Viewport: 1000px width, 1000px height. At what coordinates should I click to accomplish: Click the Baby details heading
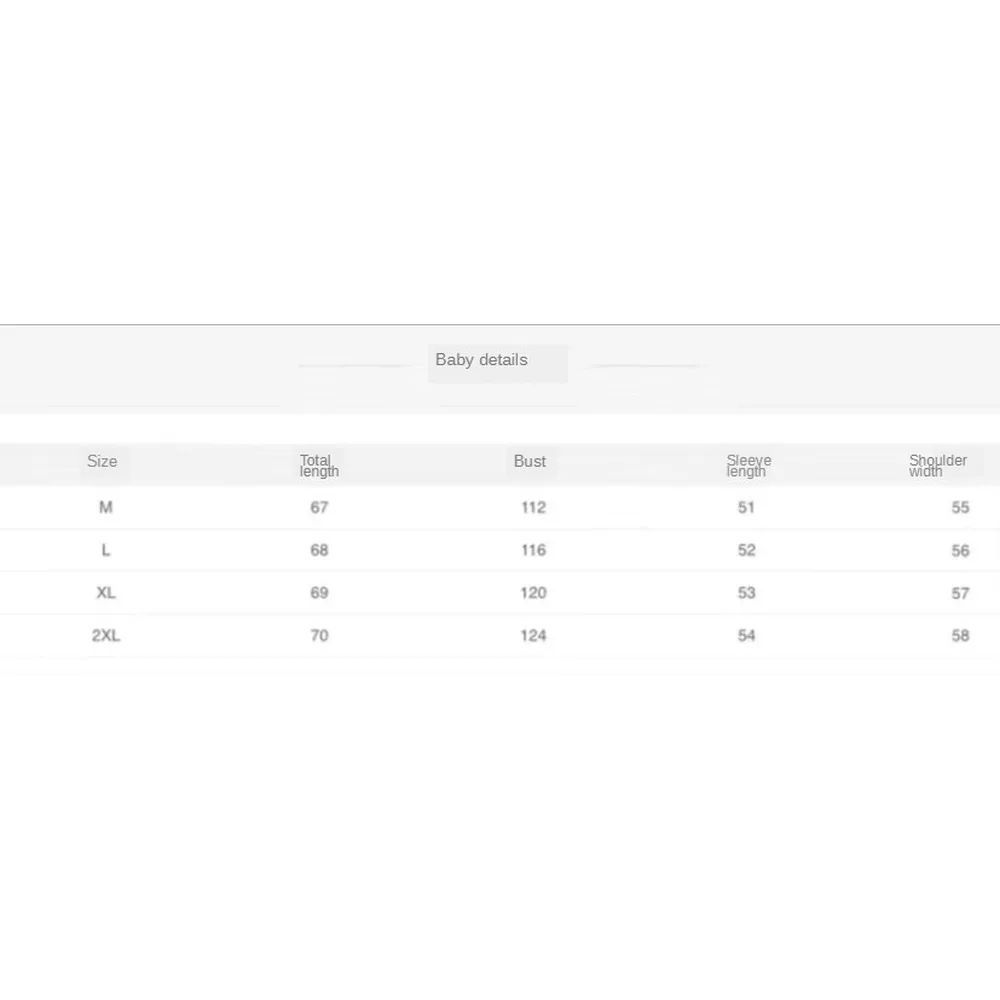click(x=481, y=360)
